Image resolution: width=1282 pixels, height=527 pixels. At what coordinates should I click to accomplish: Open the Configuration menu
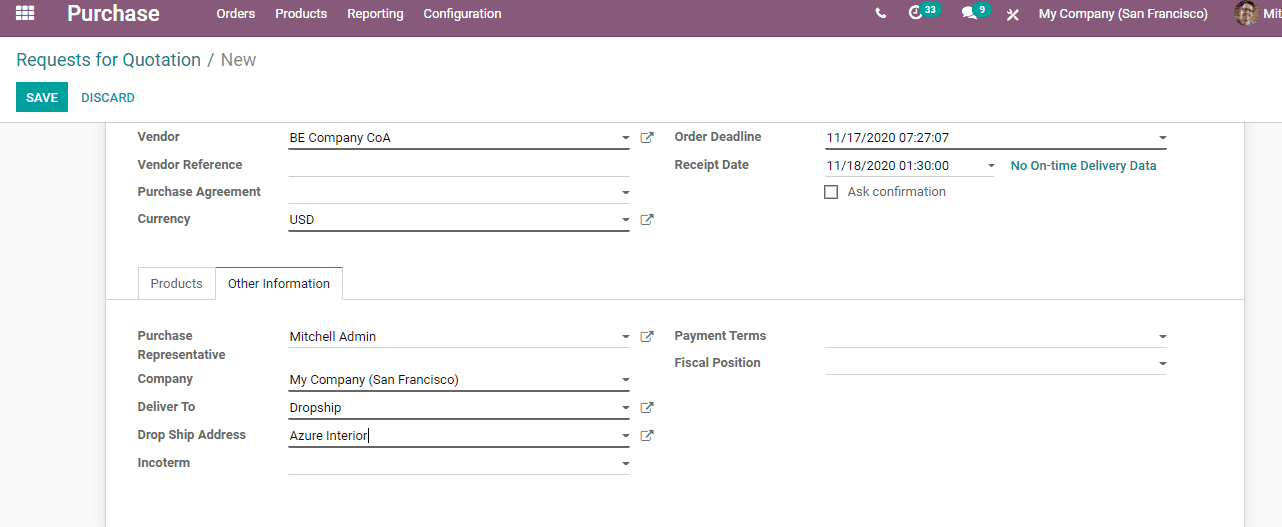pos(462,14)
